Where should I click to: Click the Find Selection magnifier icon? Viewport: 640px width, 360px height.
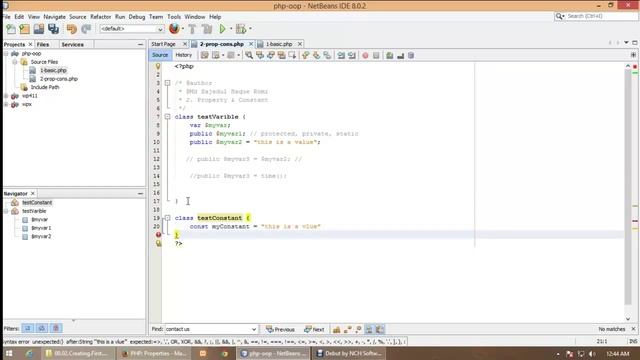point(249,55)
